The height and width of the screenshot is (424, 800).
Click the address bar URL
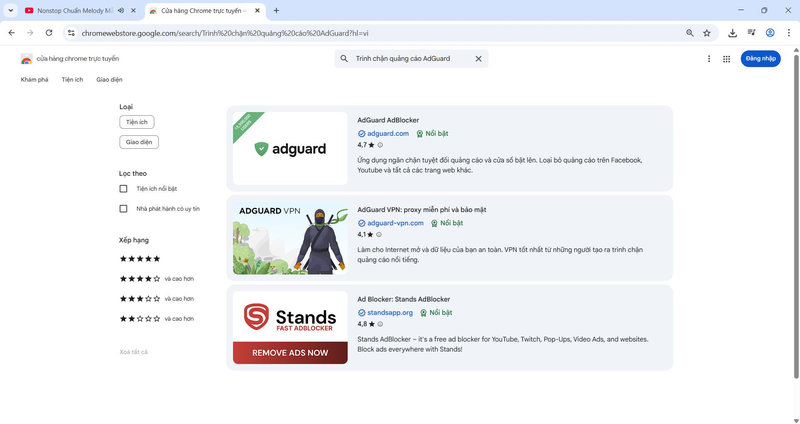225,33
